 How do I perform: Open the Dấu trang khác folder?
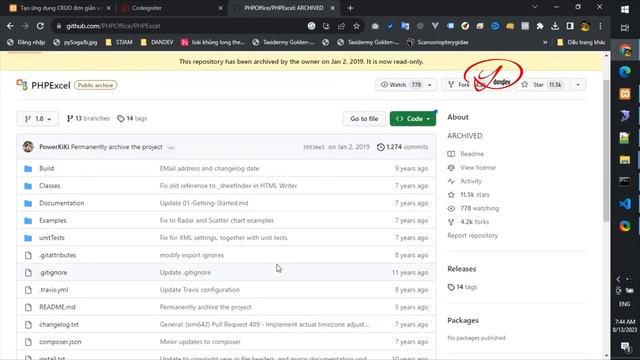(x=581, y=42)
